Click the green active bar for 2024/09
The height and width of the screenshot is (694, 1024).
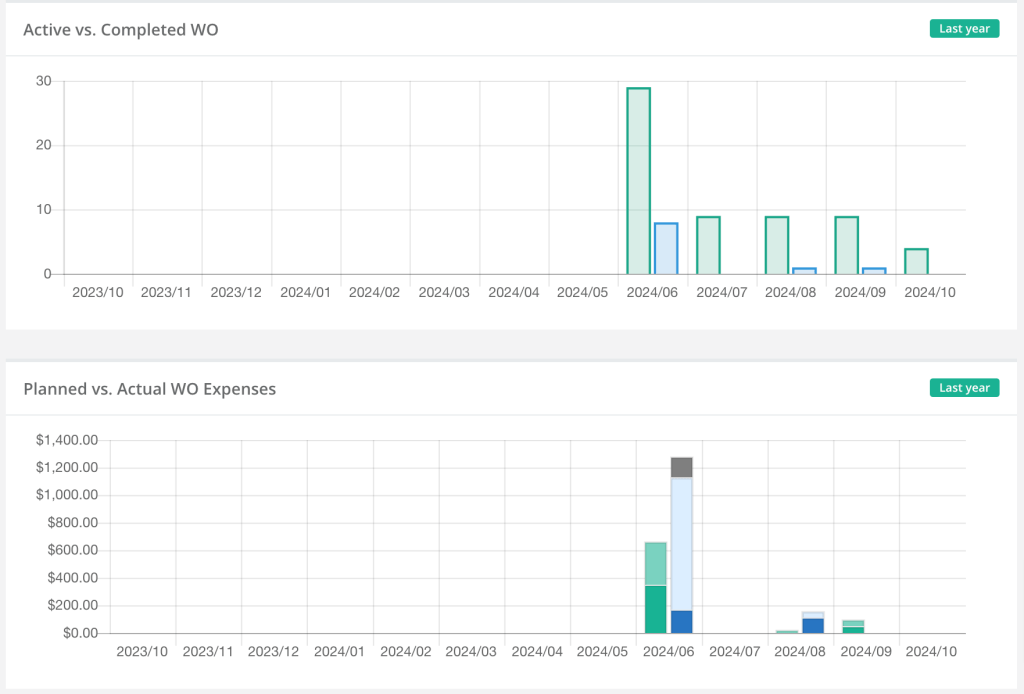pyautogui.click(x=845, y=245)
